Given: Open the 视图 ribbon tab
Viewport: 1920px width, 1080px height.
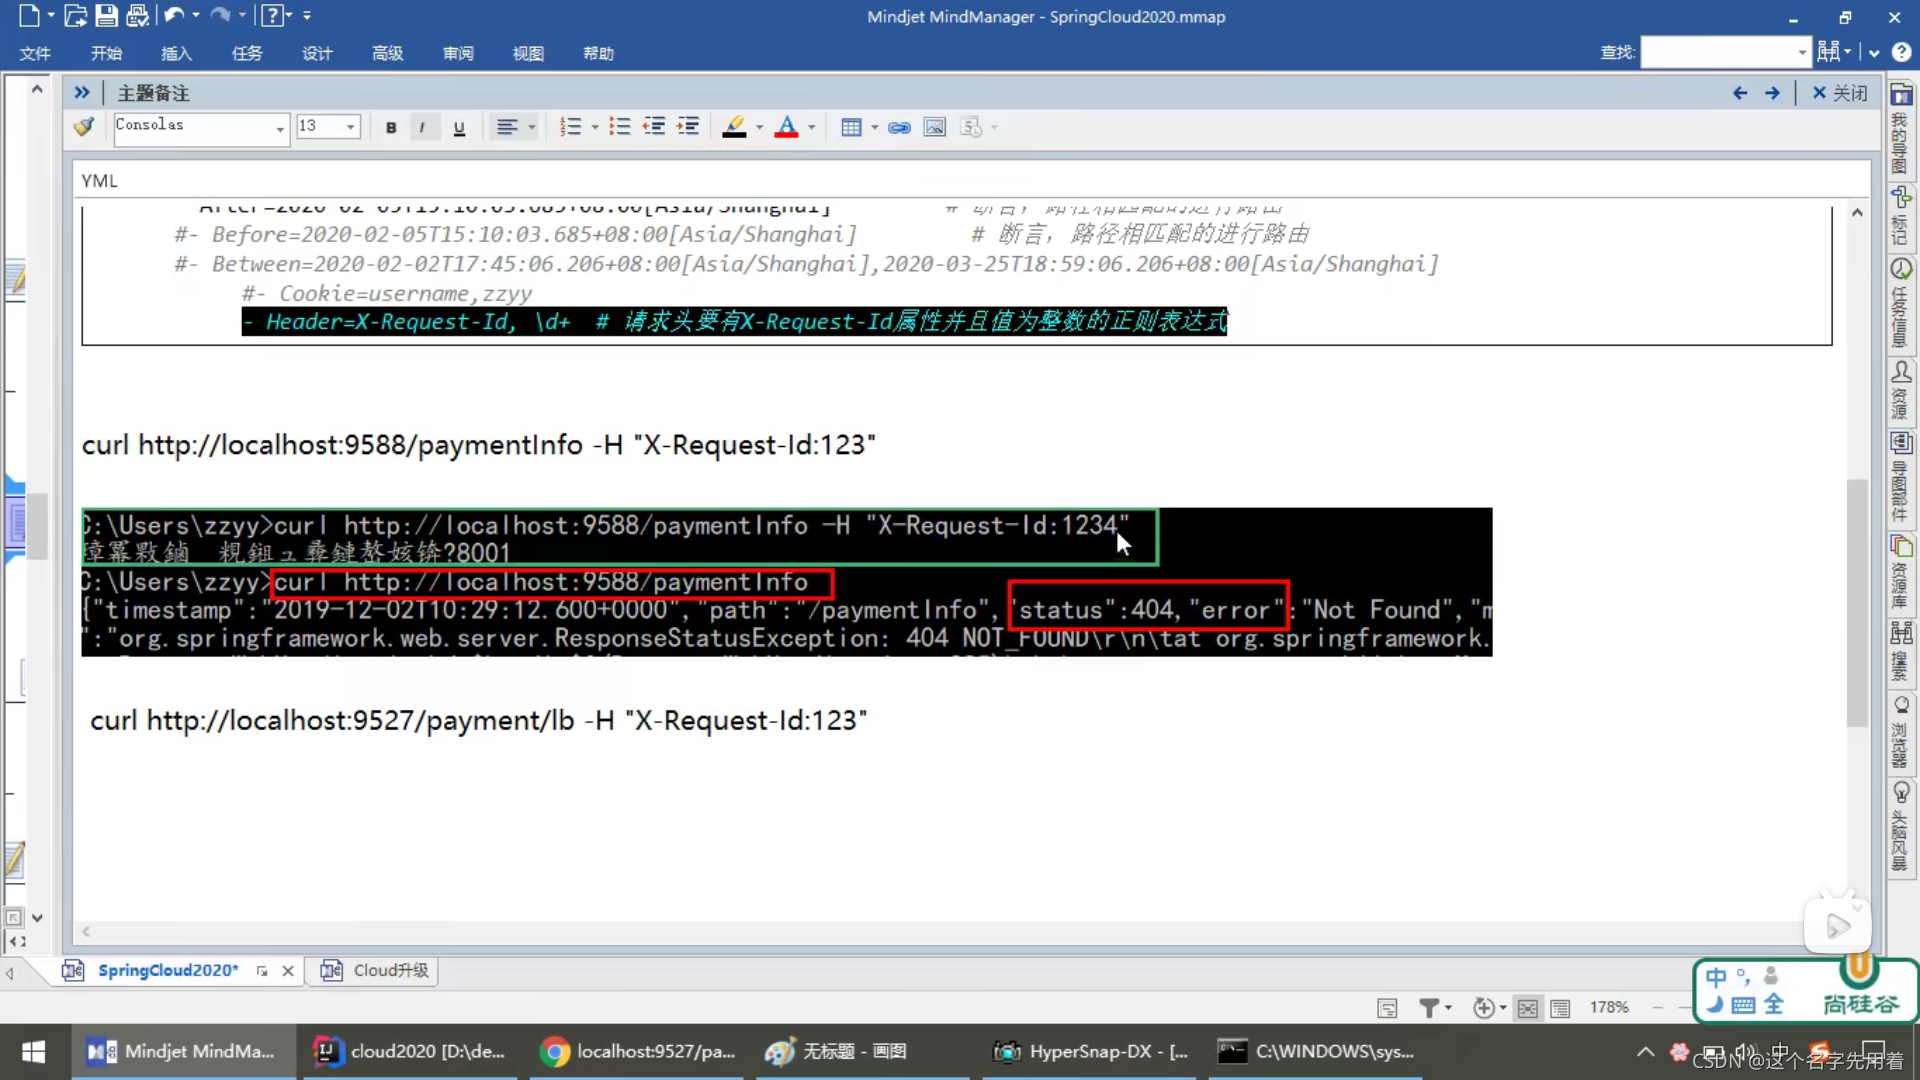Looking at the screenshot, I should tap(528, 53).
